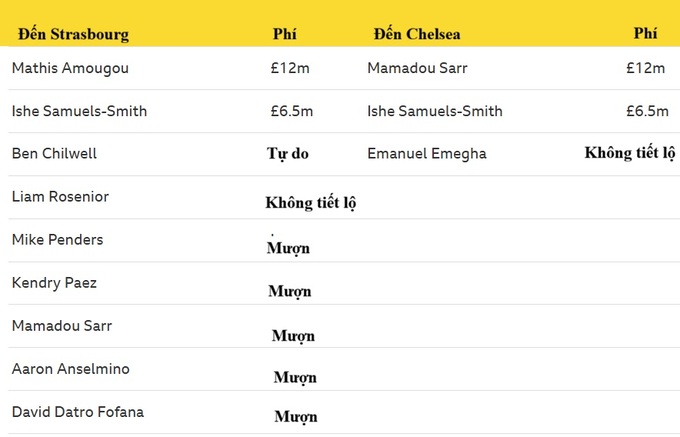Select the Liam Rosenior name
680x437 pixels.
point(60,197)
